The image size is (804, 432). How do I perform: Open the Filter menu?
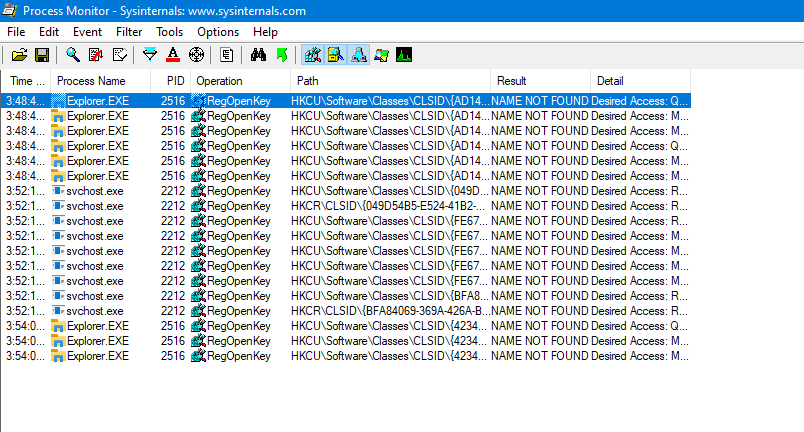tap(128, 31)
